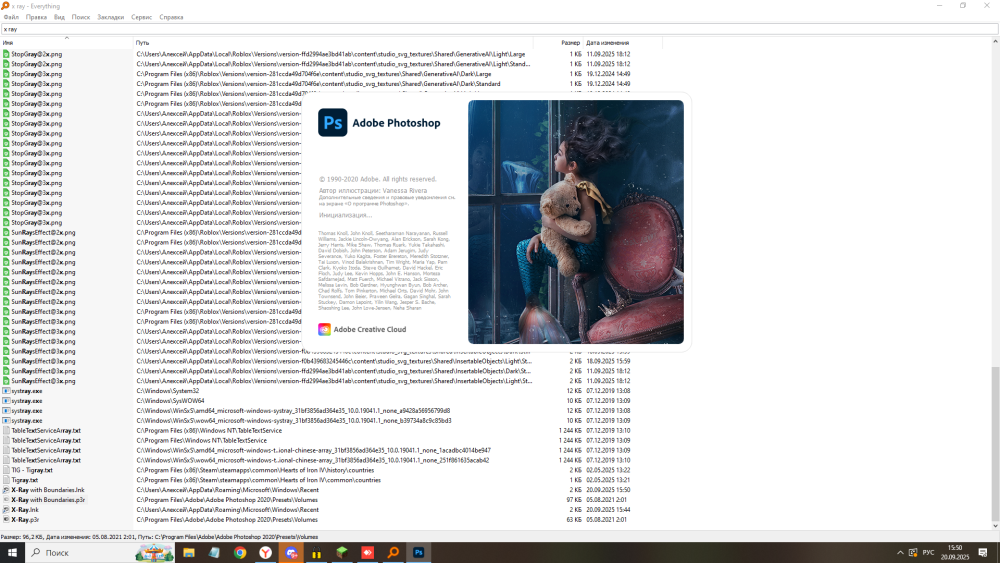Viewport: 1000px width, 563px height.
Task: Select X-Ray with Boundaries.lnk file name
Action: (48, 490)
